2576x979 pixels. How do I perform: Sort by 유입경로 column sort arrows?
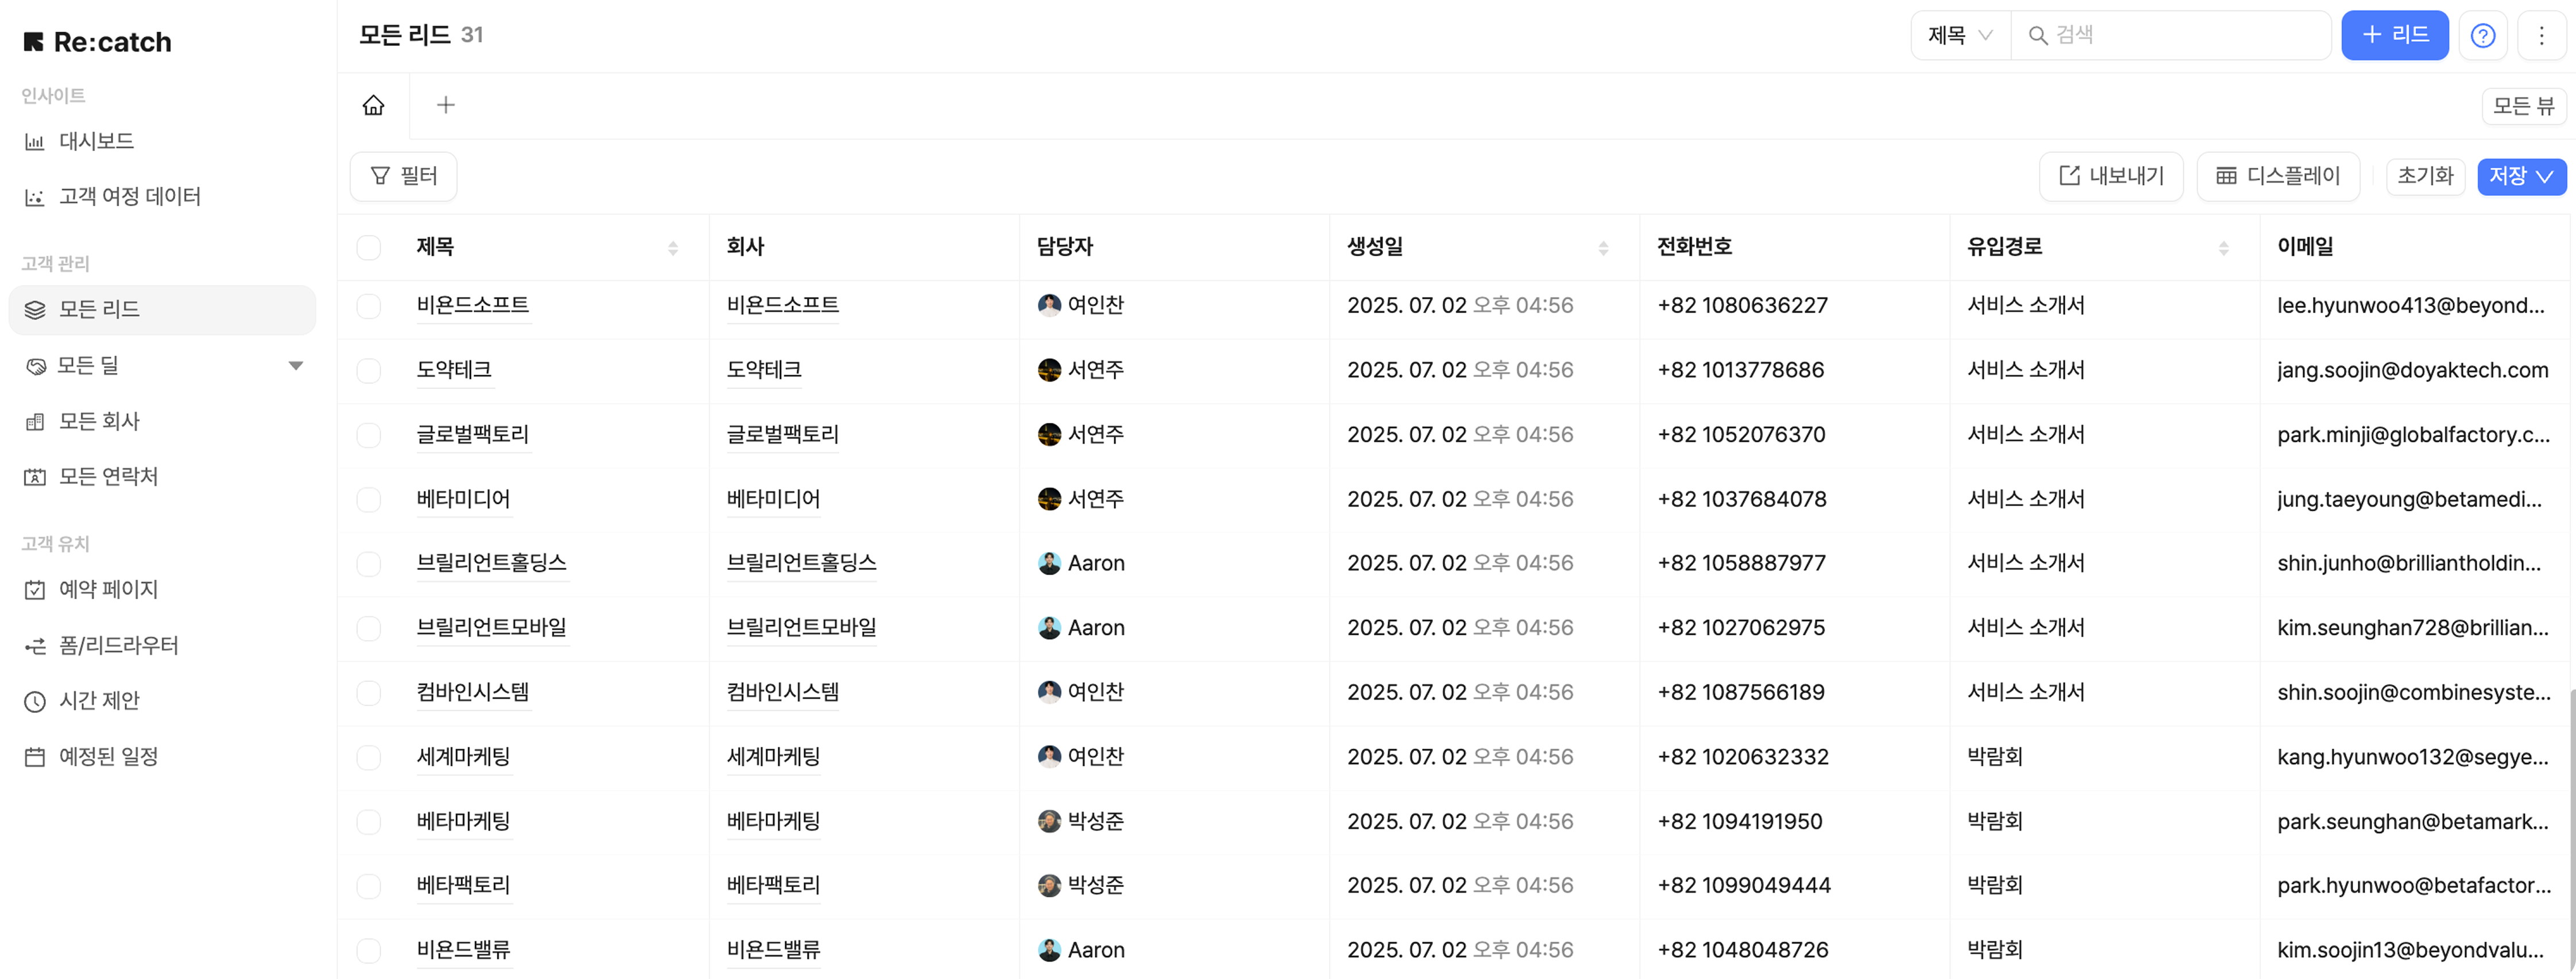[2223, 247]
